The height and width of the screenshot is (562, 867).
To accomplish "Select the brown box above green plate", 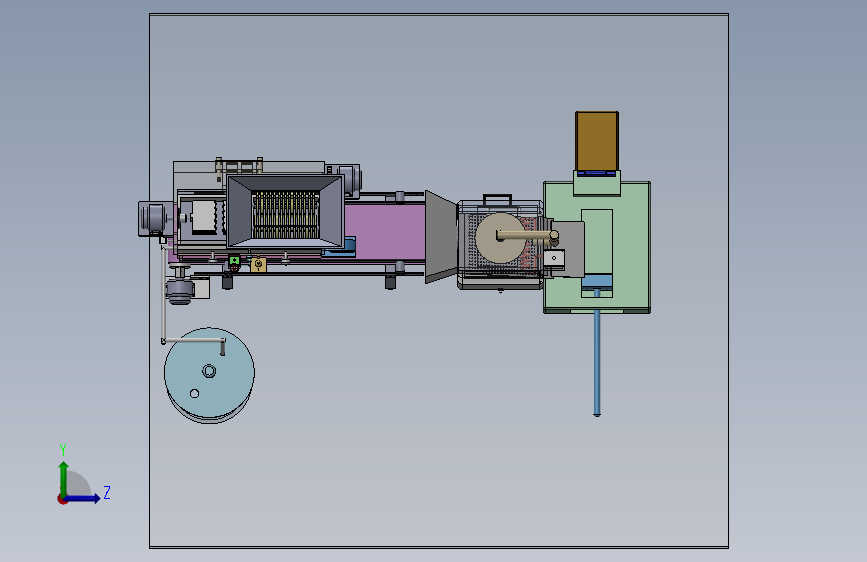I will tap(597, 141).
